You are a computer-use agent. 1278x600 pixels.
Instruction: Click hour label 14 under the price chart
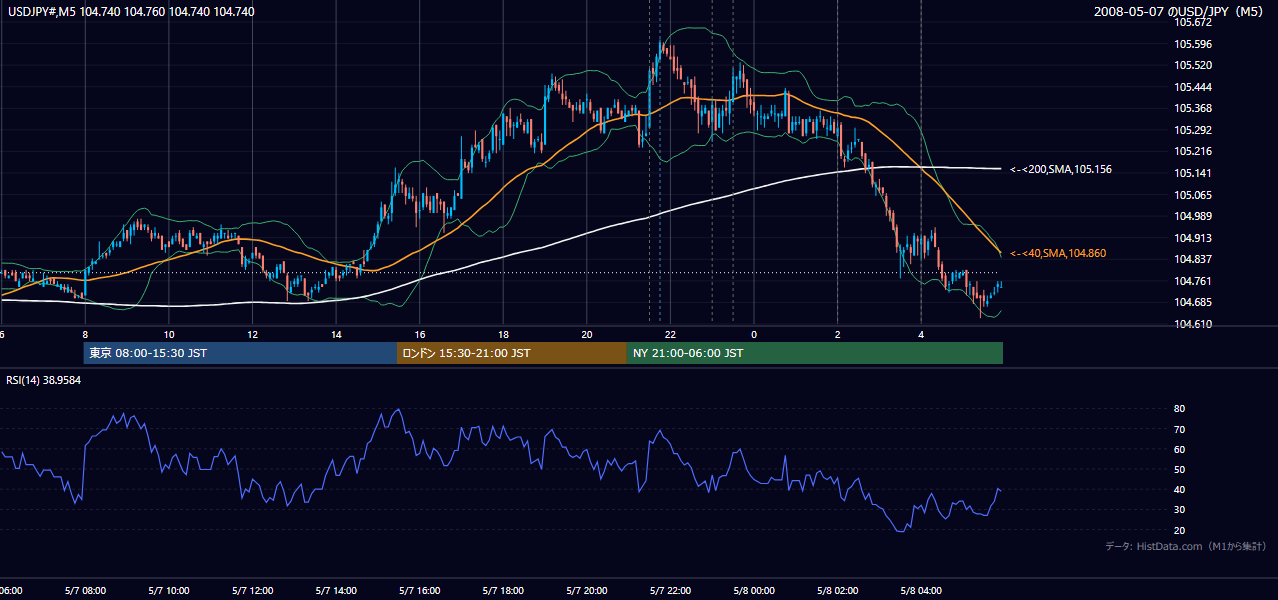336,334
